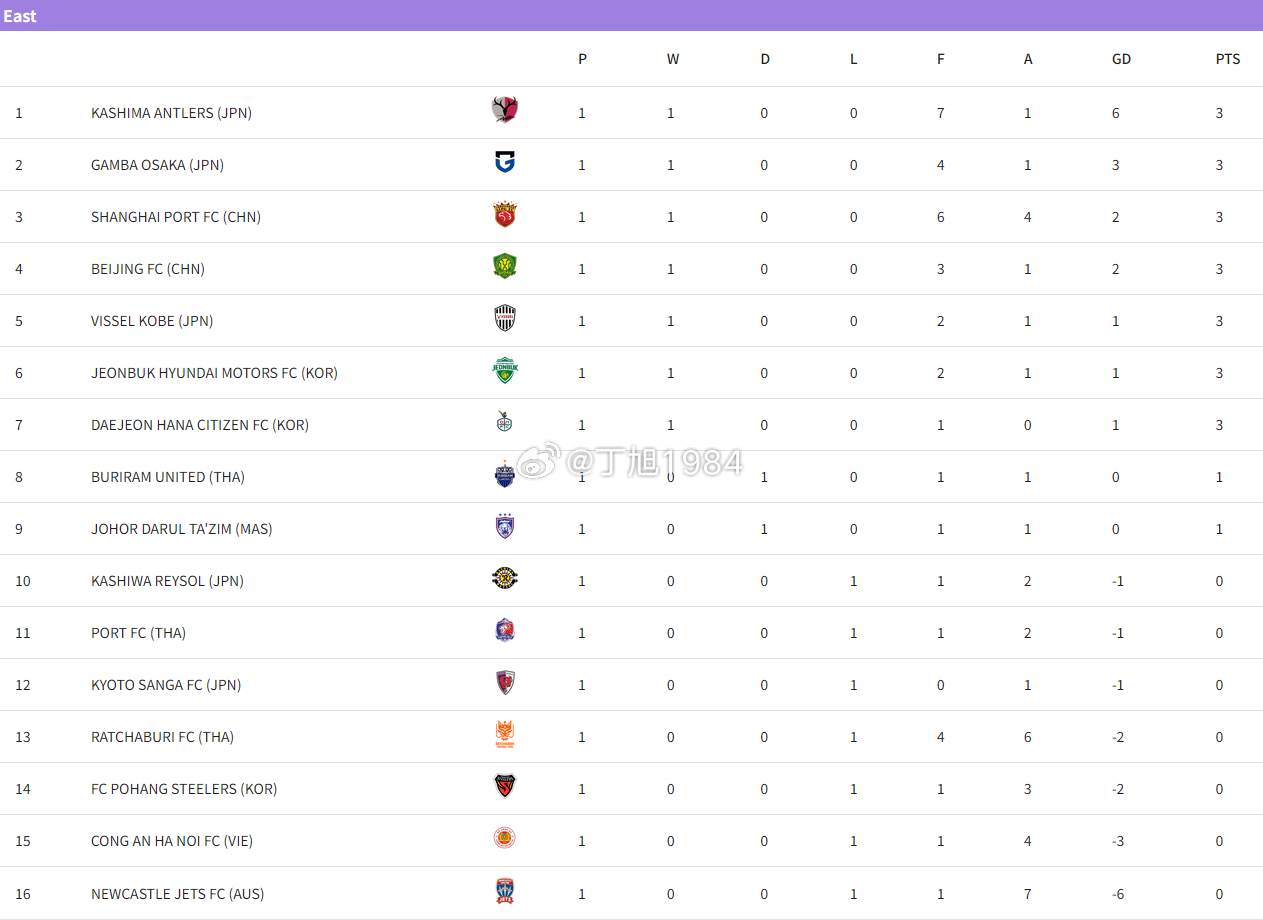Click the F column header
This screenshot has height=920, width=1263.
click(940, 59)
